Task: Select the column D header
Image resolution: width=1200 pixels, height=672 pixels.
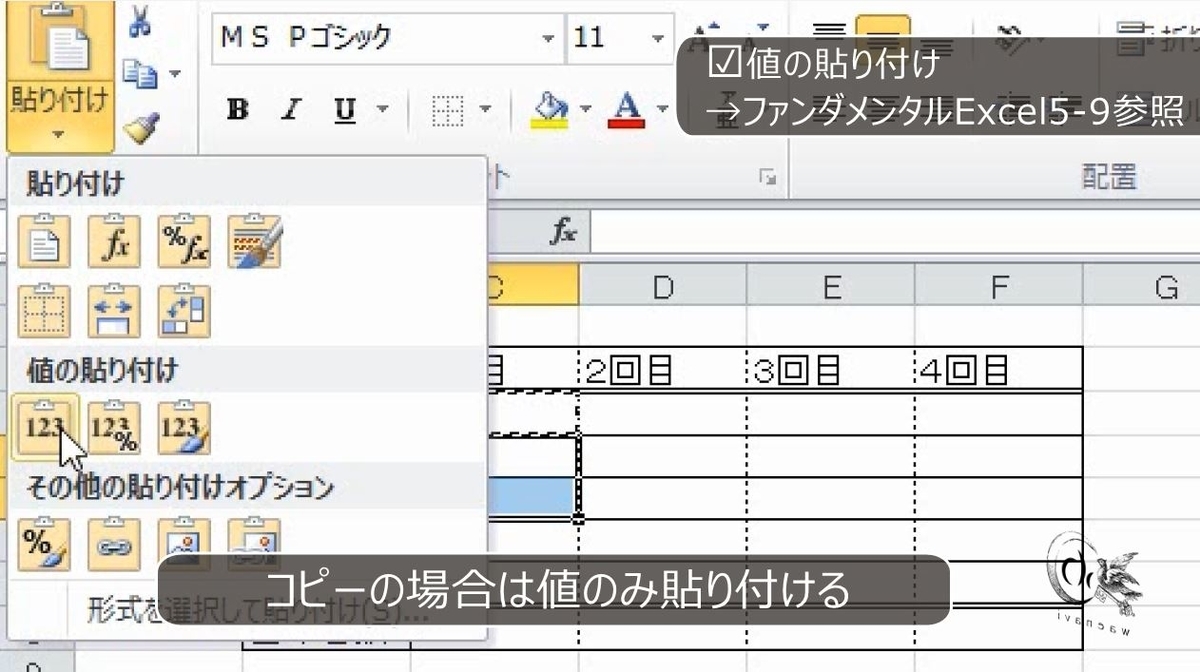Action: tap(665, 285)
